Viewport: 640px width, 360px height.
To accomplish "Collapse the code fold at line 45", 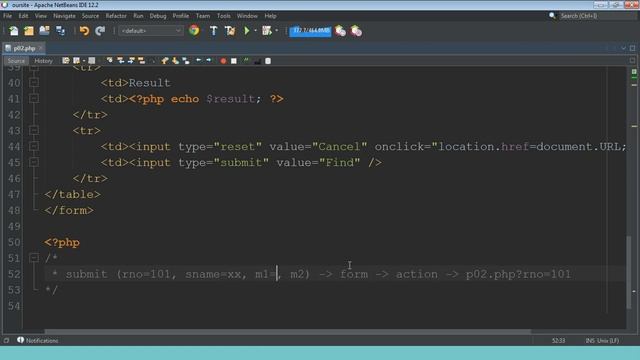I will click(x=34, y=162).
